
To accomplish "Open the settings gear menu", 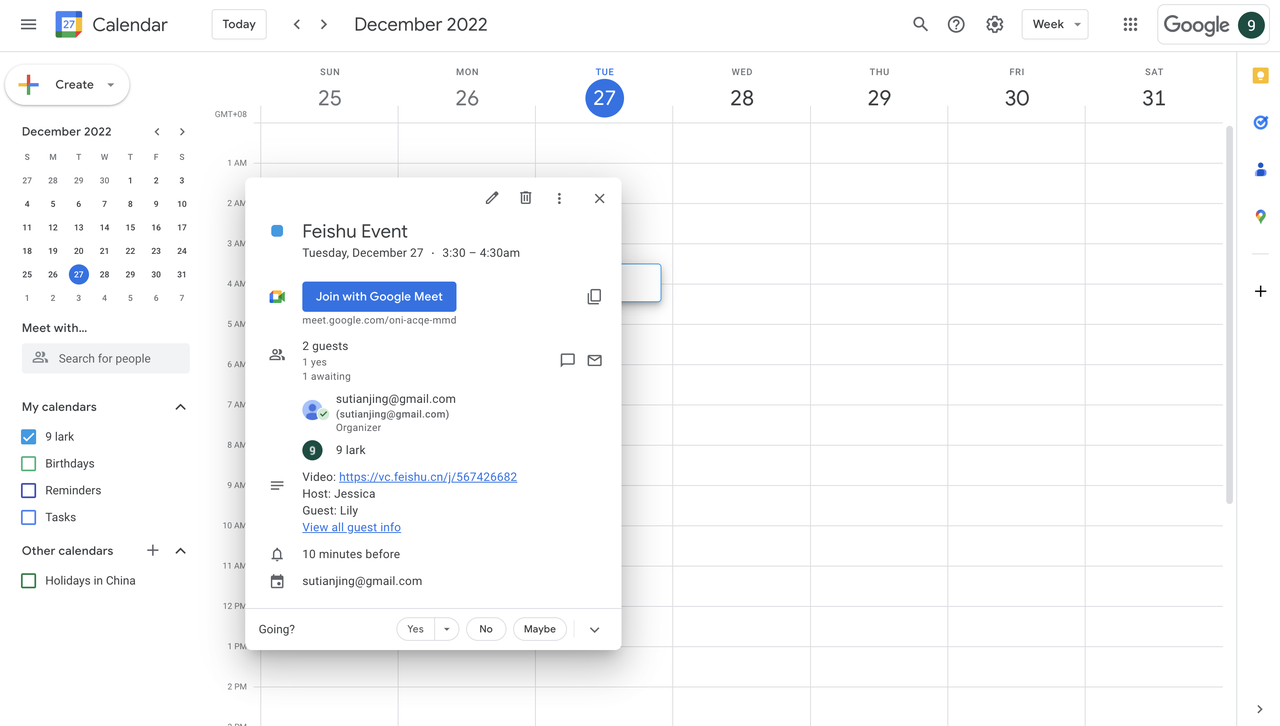I will (x=994, y=25).
